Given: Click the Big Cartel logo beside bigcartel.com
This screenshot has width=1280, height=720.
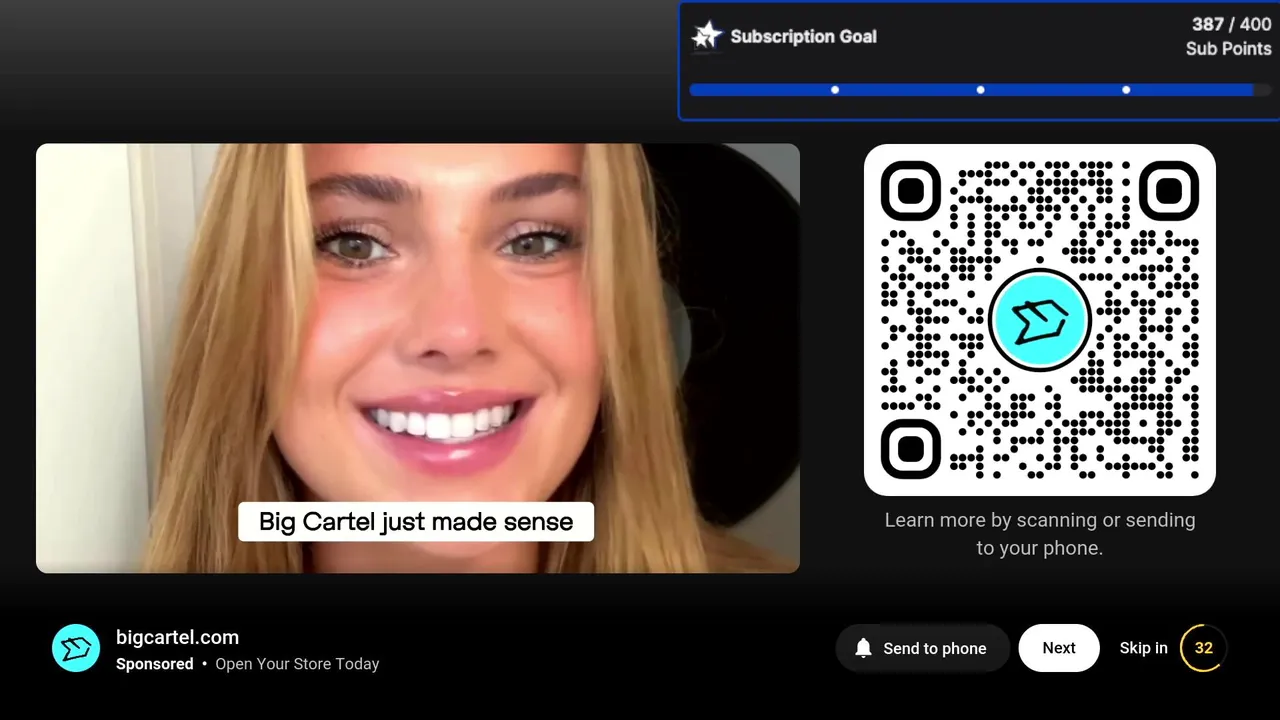Looking at the screenshot, I should [76, 648].
